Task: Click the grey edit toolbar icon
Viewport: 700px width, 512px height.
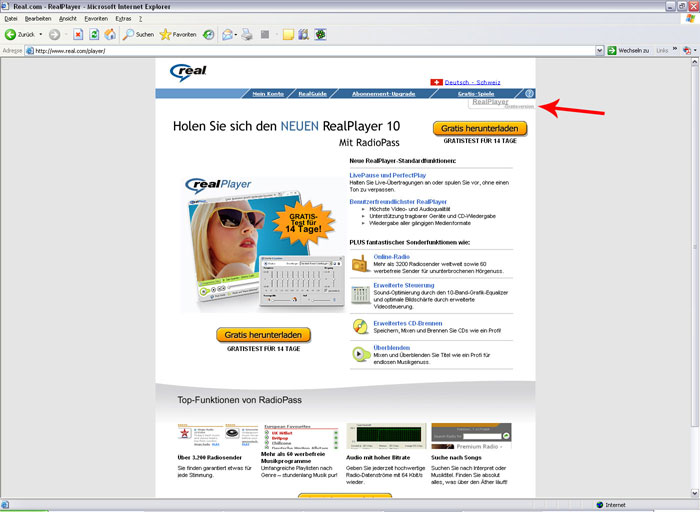Action: 265,34
